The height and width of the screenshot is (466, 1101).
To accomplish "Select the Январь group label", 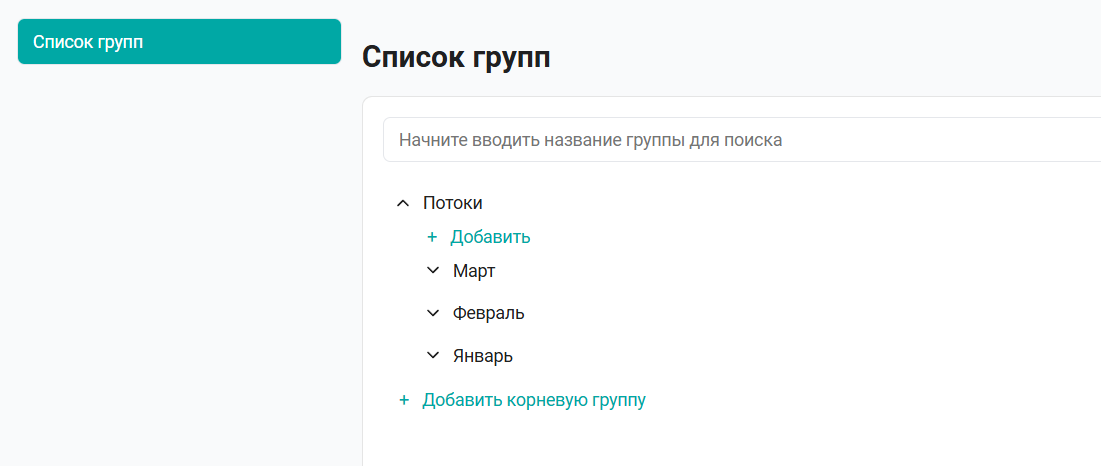I will [483, 356].
